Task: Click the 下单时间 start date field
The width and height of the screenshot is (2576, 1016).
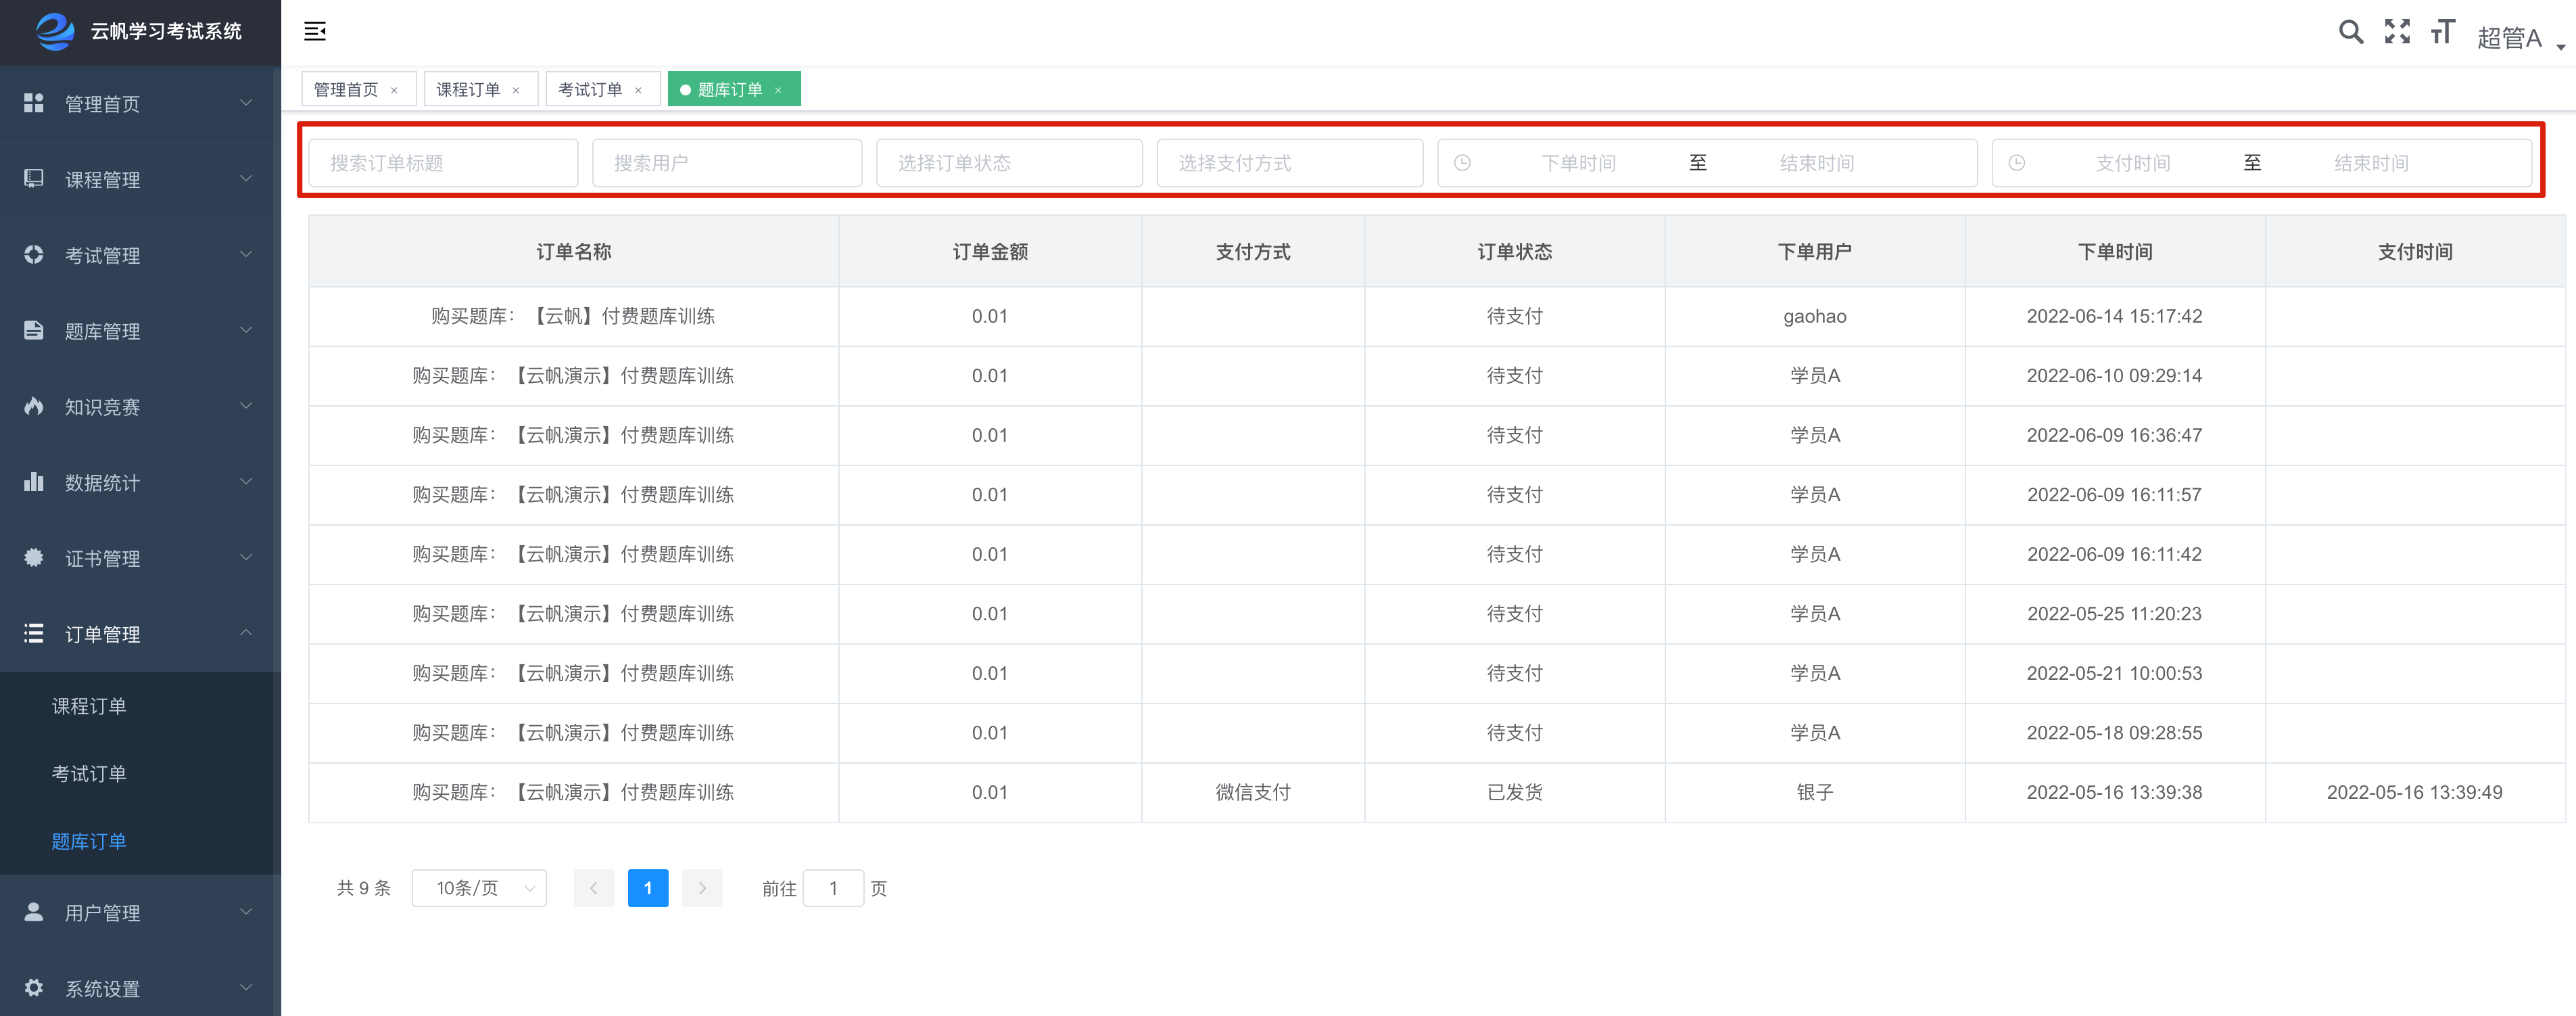Action: coord(1578,163)
